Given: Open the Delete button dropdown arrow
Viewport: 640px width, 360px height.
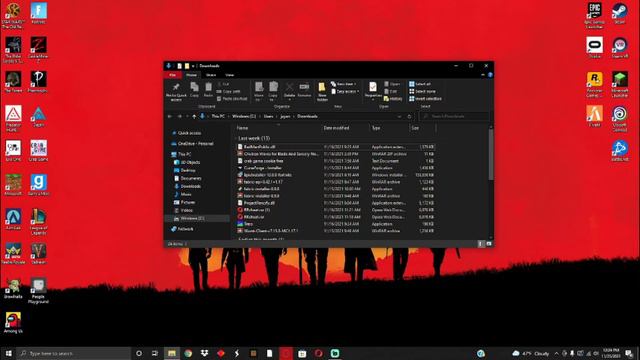Looking at the screenshot, I should pos(289,99).
